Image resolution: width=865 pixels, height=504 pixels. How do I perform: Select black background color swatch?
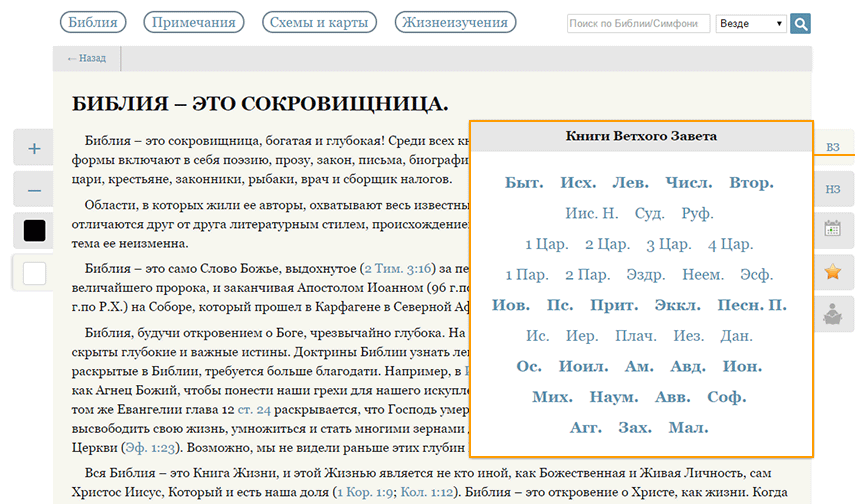[x=34, y=230]
